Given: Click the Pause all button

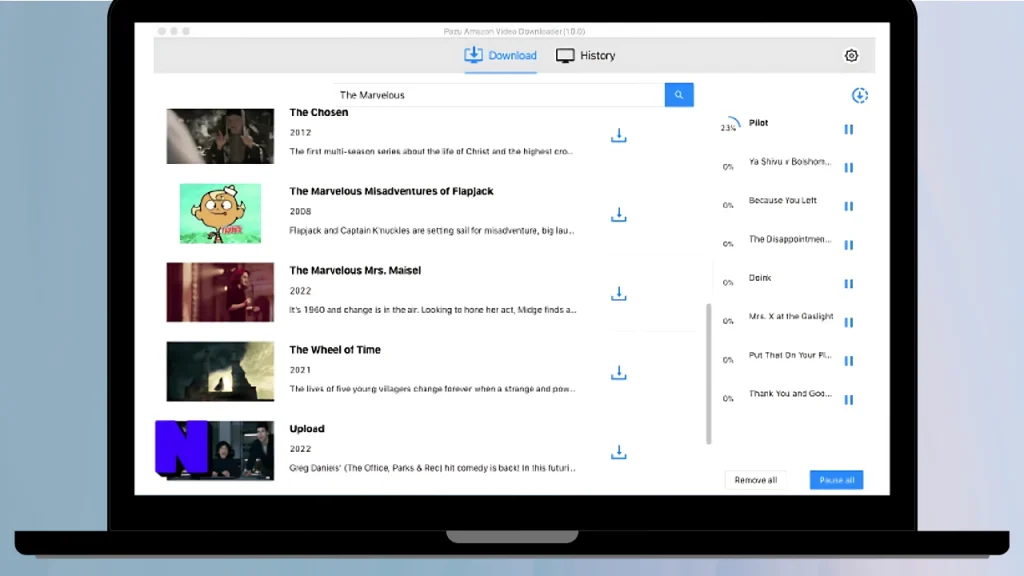Looking at the screenshot, I should [x=837, y=480].
